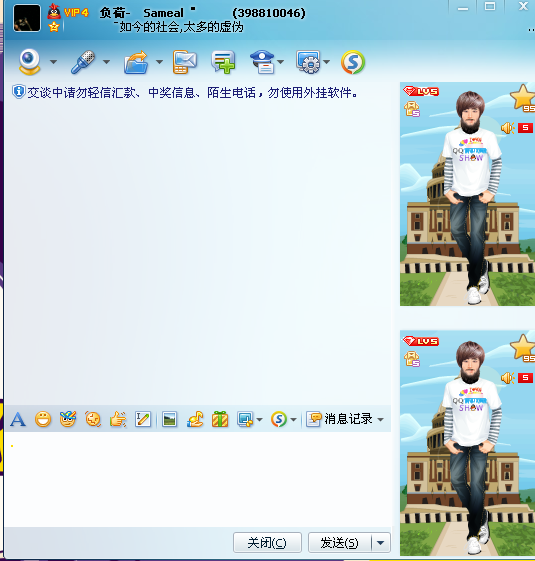Screen dimensions: 535x561
Task: Expand screenshot options dropdown arrow
Action: (259, 419)
